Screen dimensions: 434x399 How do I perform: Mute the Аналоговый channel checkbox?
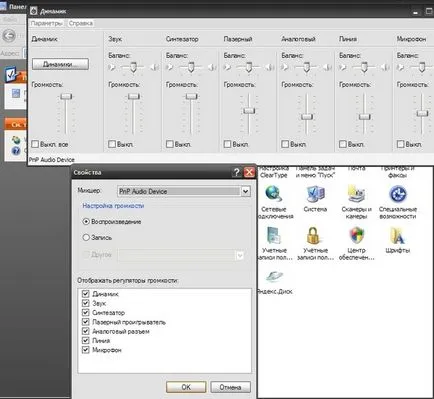coord(285,144)
